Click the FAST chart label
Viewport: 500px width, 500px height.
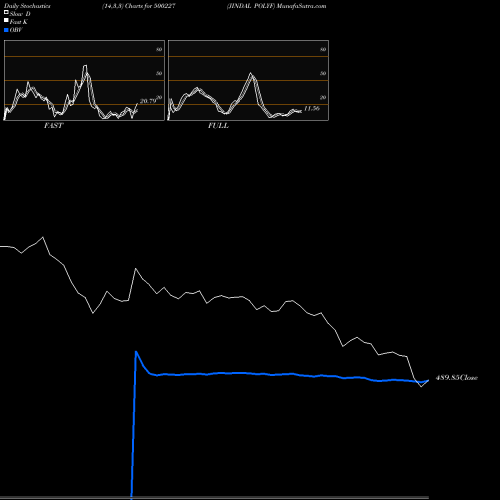pyautogui.click(x=53, y=126)
